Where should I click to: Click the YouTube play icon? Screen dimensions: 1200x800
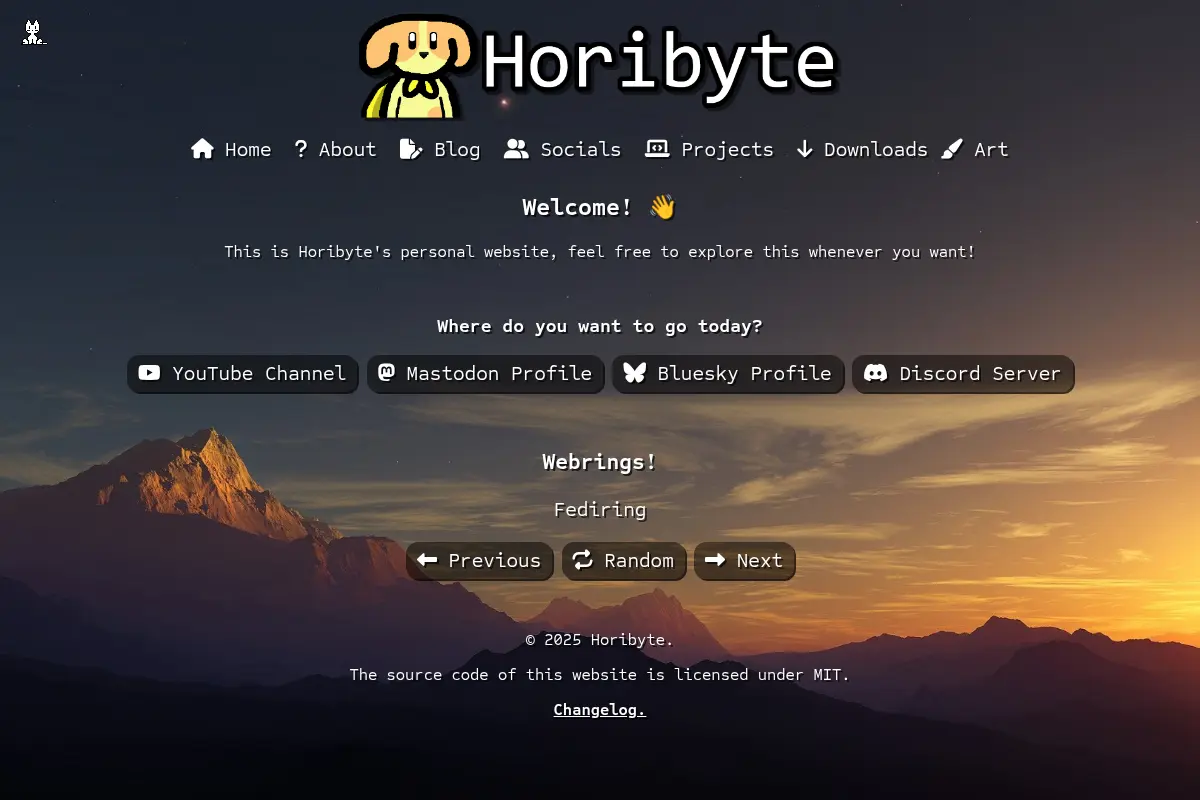[149, 373]
